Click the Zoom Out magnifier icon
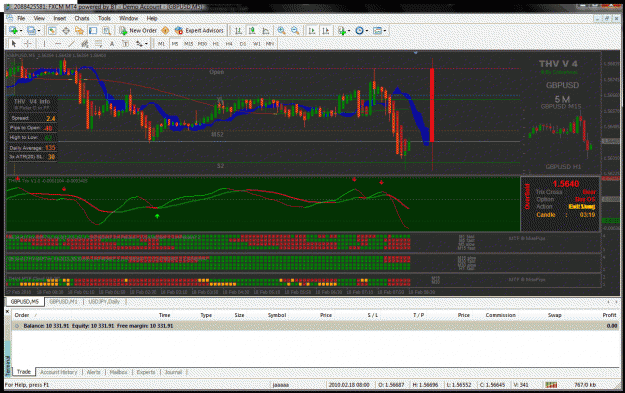Image resolution: width=625 pixels, height=393 pixels. point(295,31)
